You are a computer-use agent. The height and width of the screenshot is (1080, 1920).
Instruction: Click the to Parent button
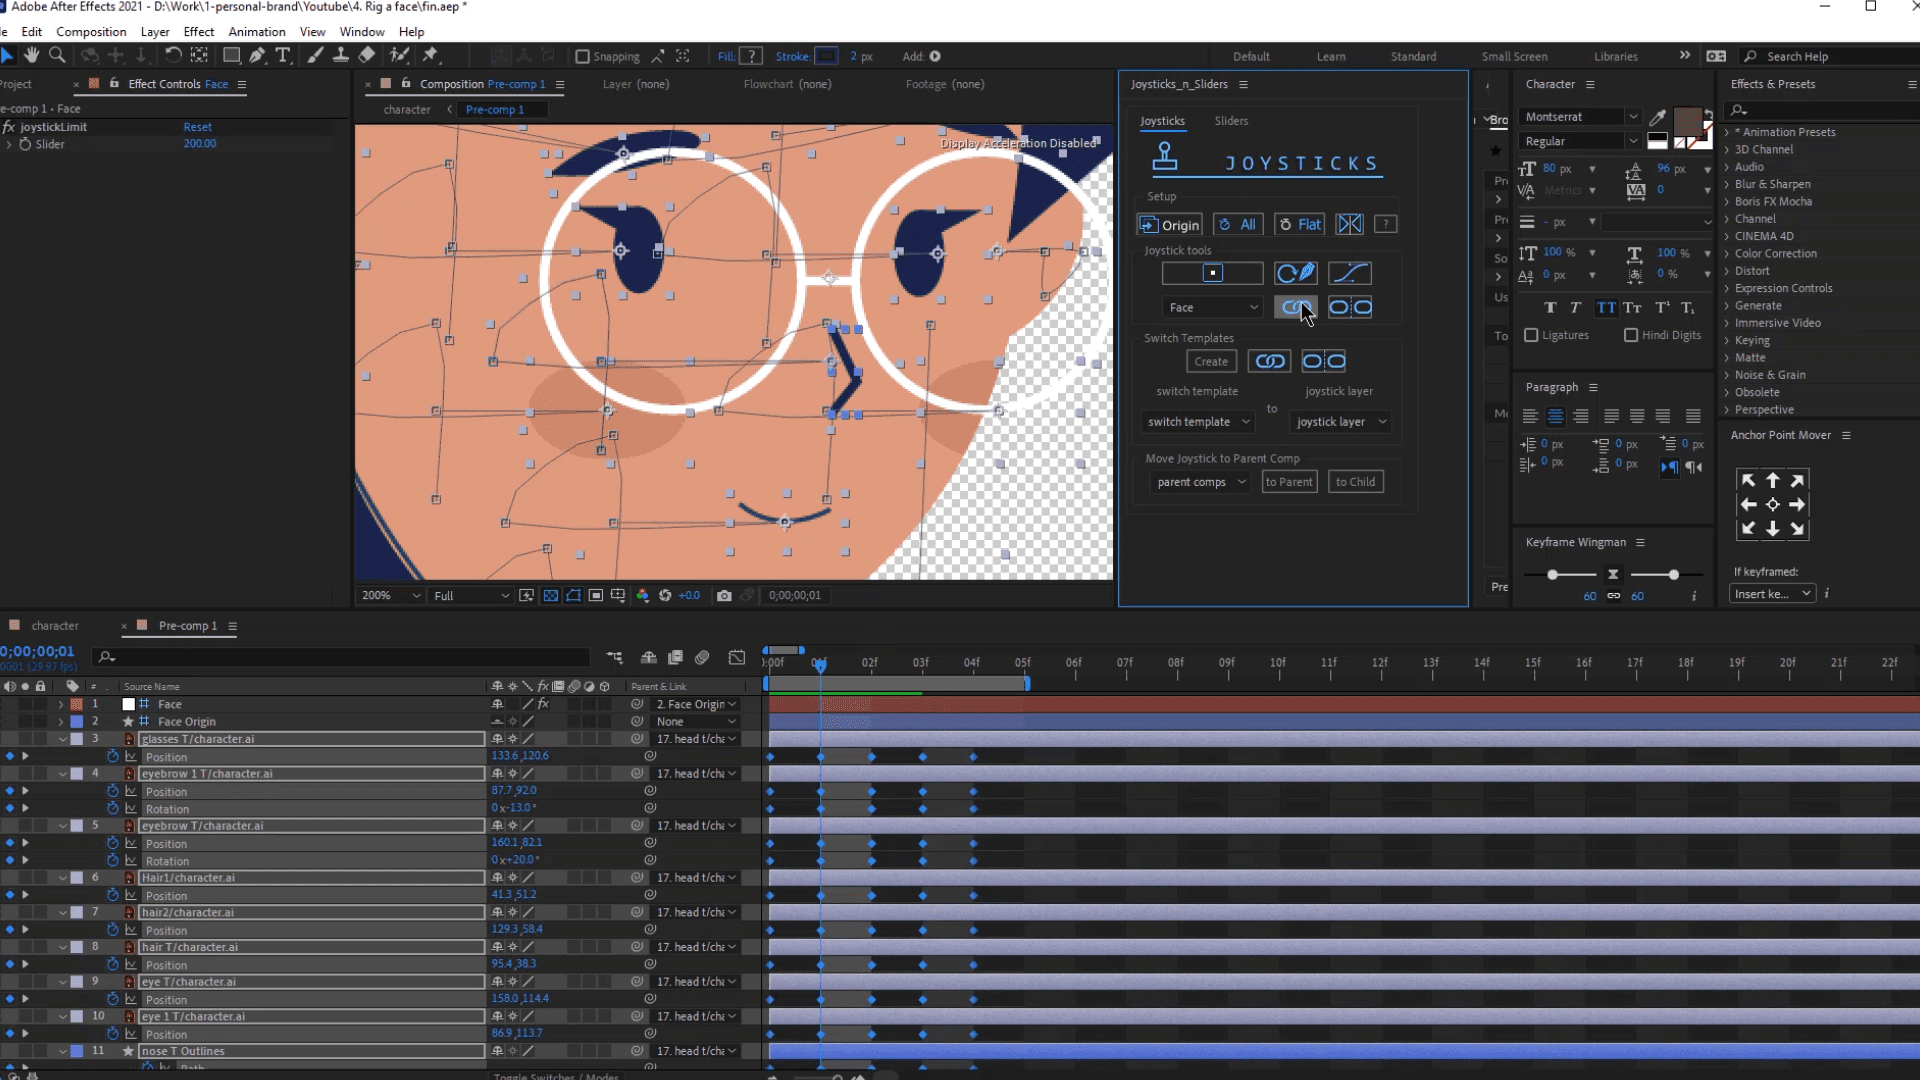[x=1289, y=482]
